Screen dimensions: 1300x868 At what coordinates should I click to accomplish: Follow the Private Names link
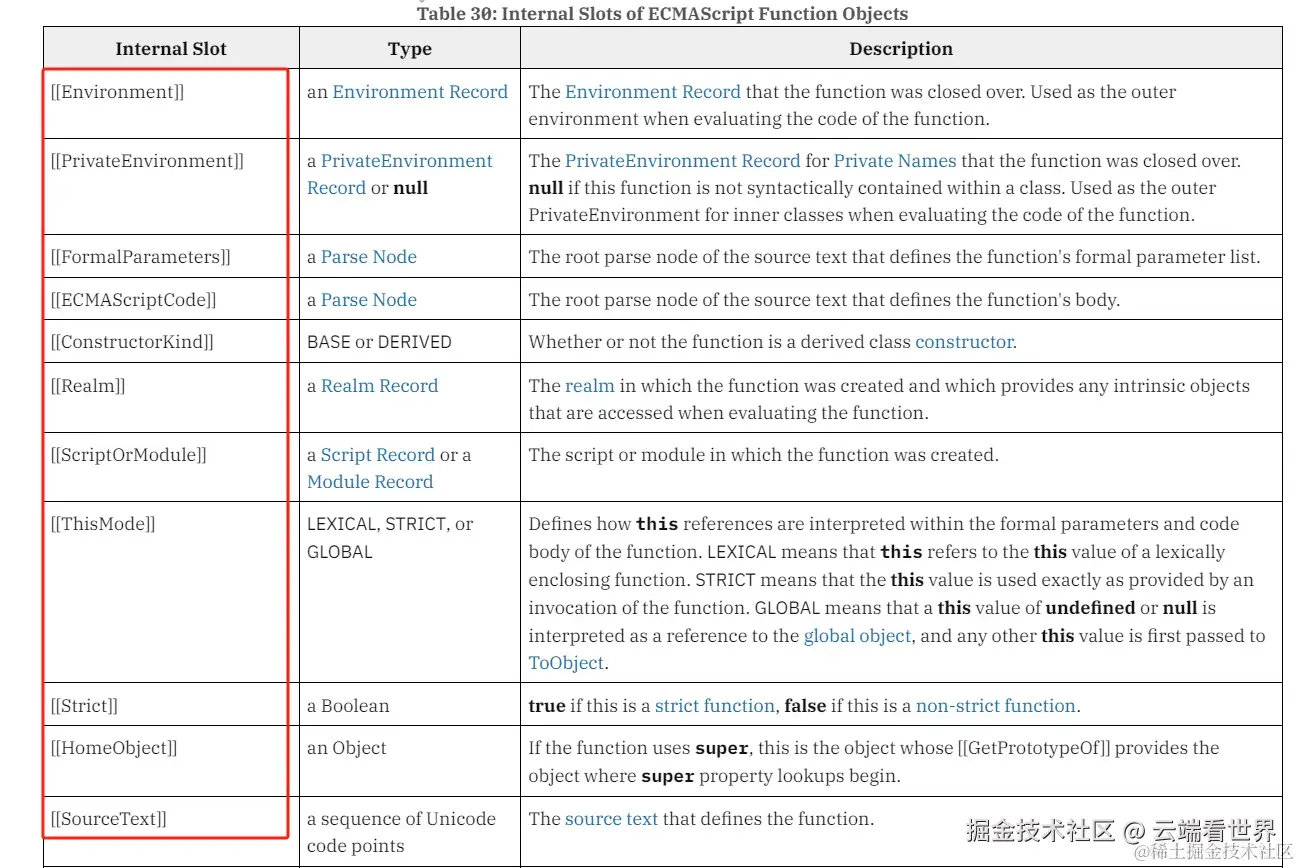click(x=895, y=161)
